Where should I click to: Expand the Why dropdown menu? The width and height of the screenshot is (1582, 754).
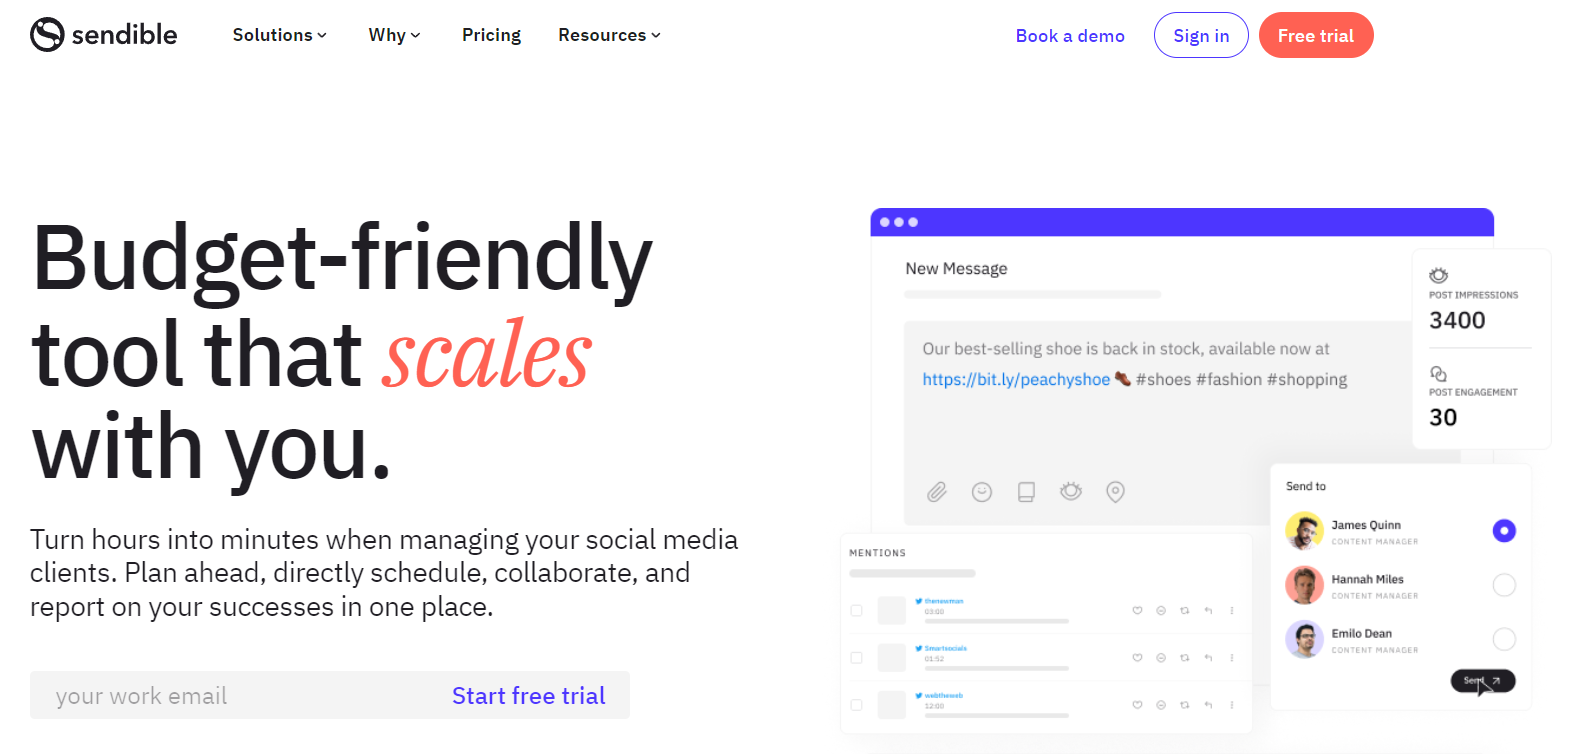pyautogui.click(x=394, y=35)
